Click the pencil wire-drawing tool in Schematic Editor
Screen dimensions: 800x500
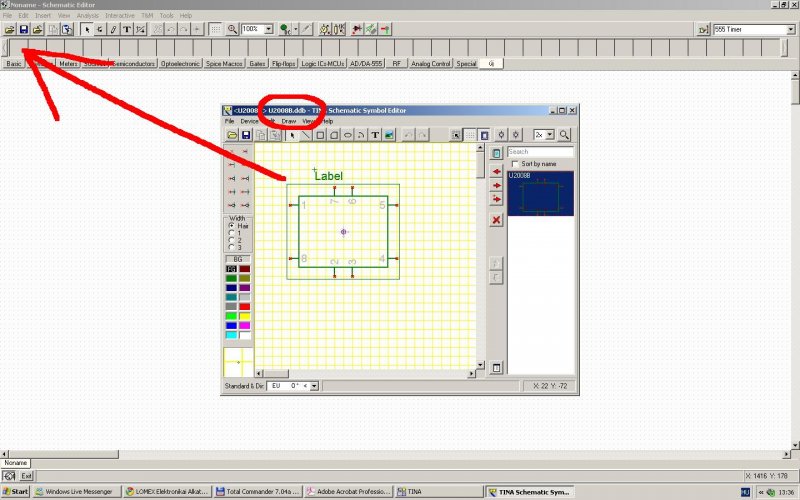[x=114, y=29]
